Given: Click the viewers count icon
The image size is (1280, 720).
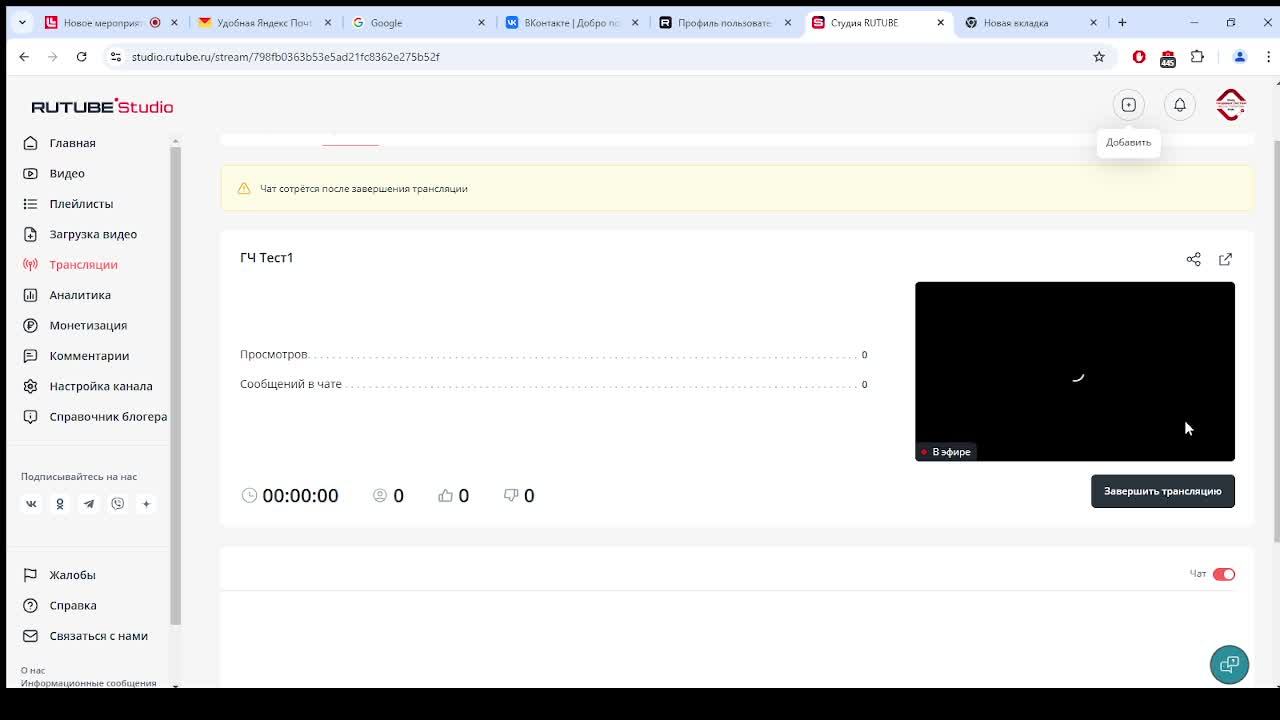Looking at the screenshot, I should (x=380, y=495).
